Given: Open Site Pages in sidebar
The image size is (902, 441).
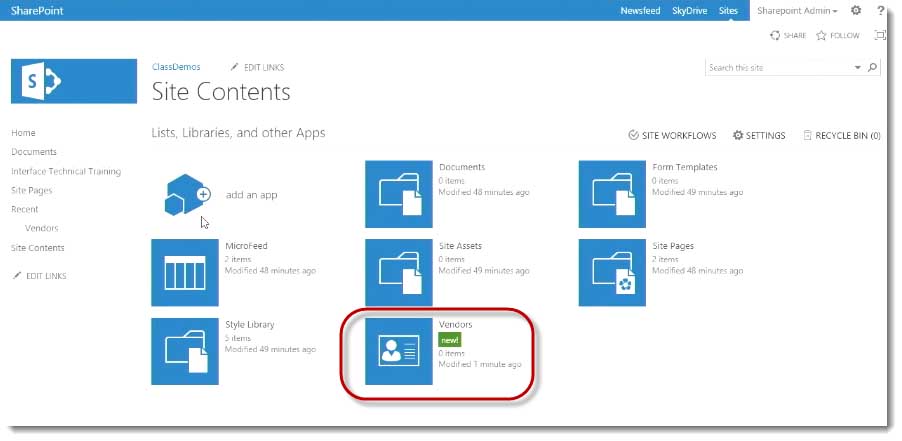Looking at the screenshot, I should click(x=32, y=190).
